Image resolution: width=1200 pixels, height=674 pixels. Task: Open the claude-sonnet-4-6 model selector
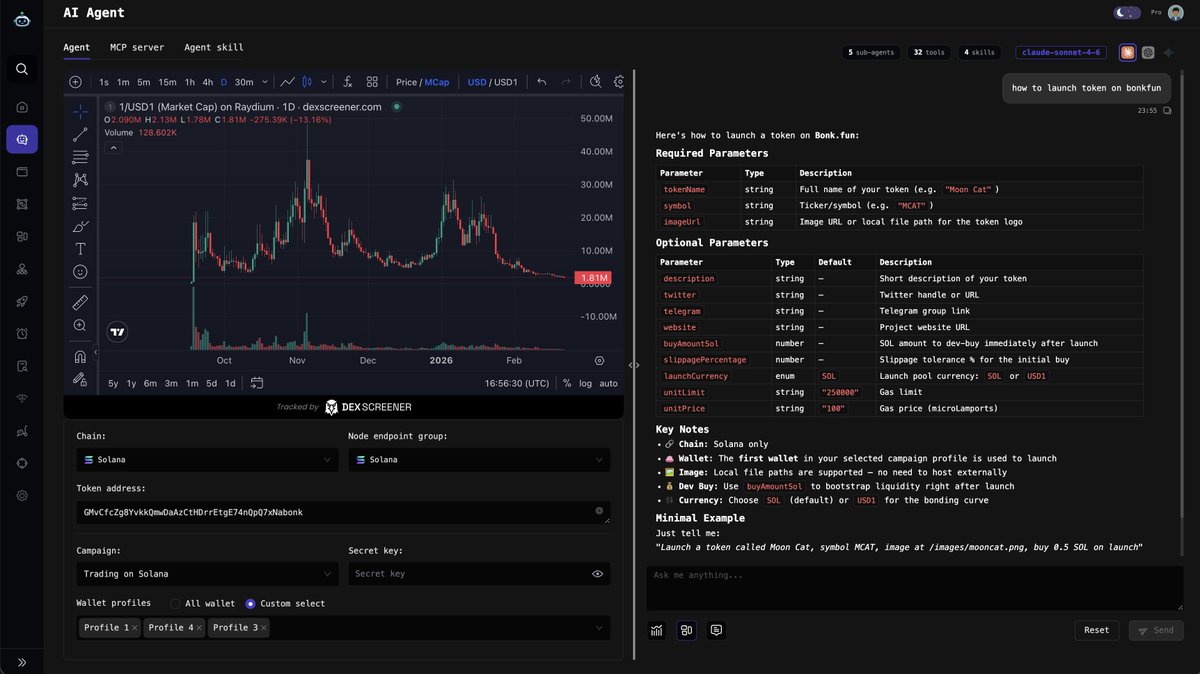coord(1061,52)
